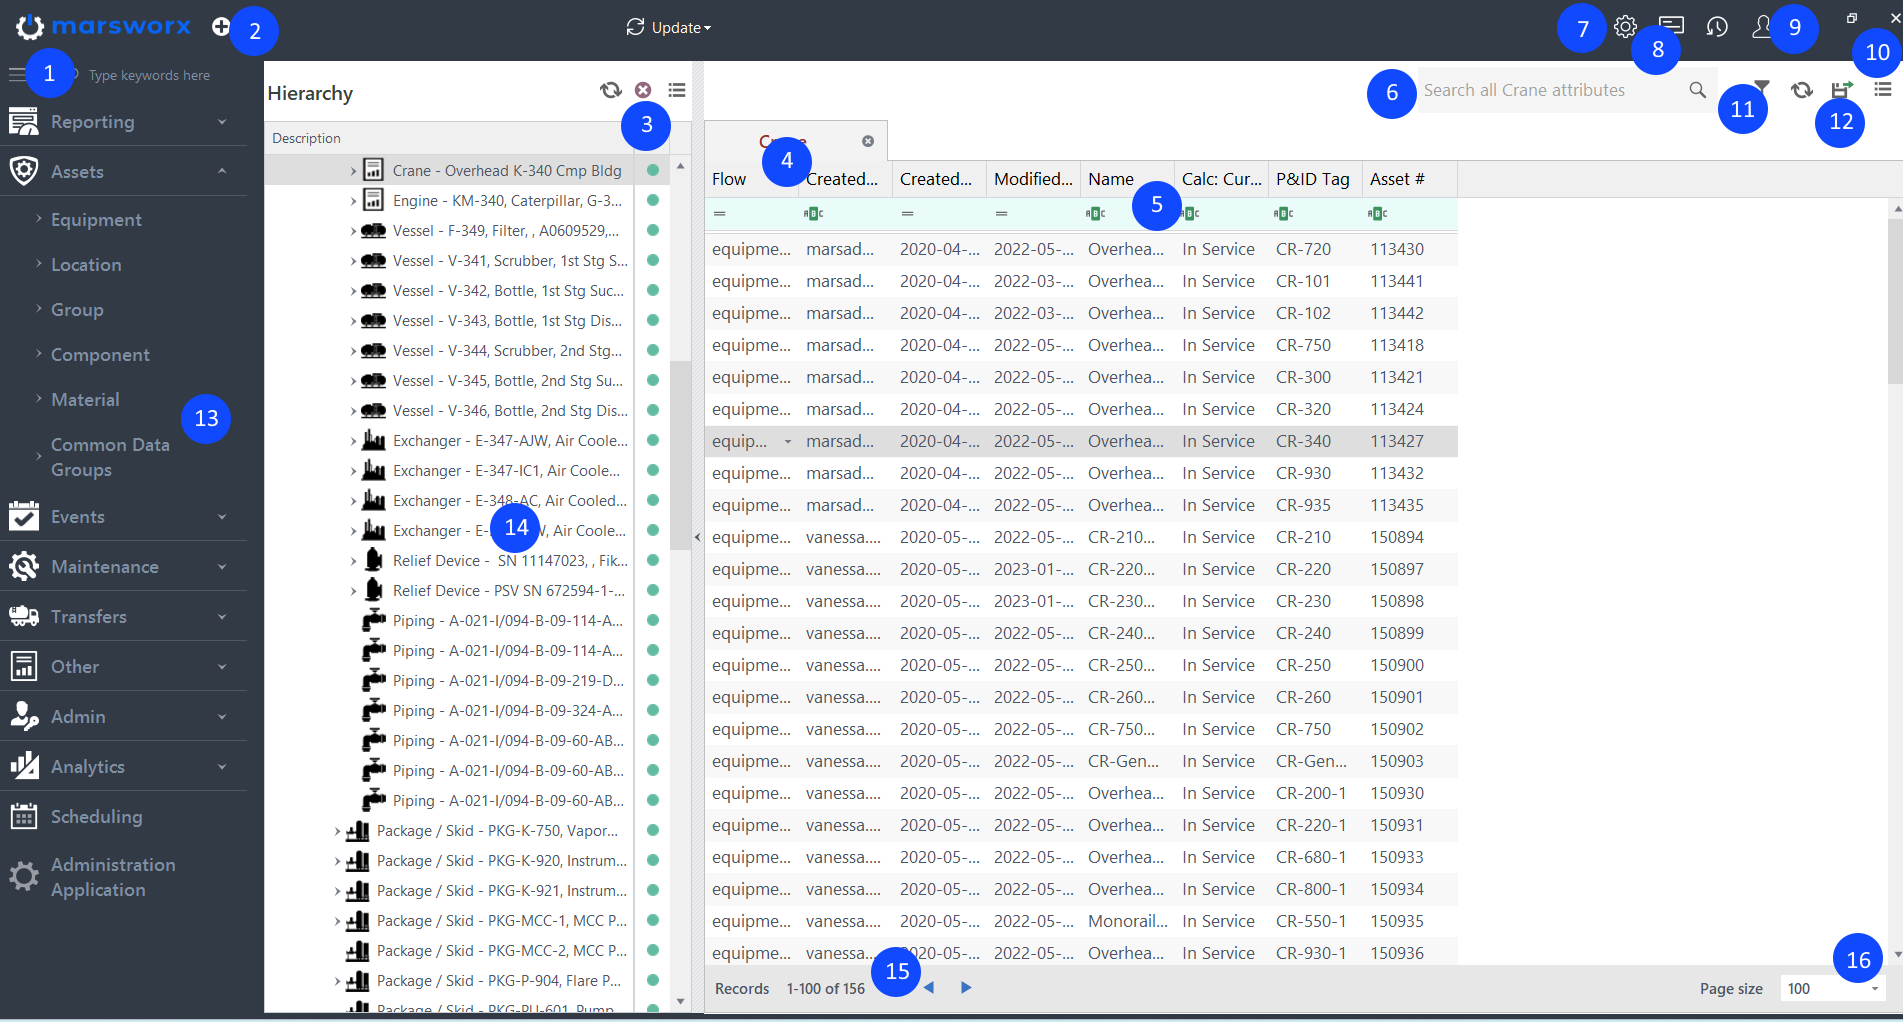Viewport: 1903px width, 1022px height.
Task: Click the Events calendar-check icon
Action: coord(24,516)
